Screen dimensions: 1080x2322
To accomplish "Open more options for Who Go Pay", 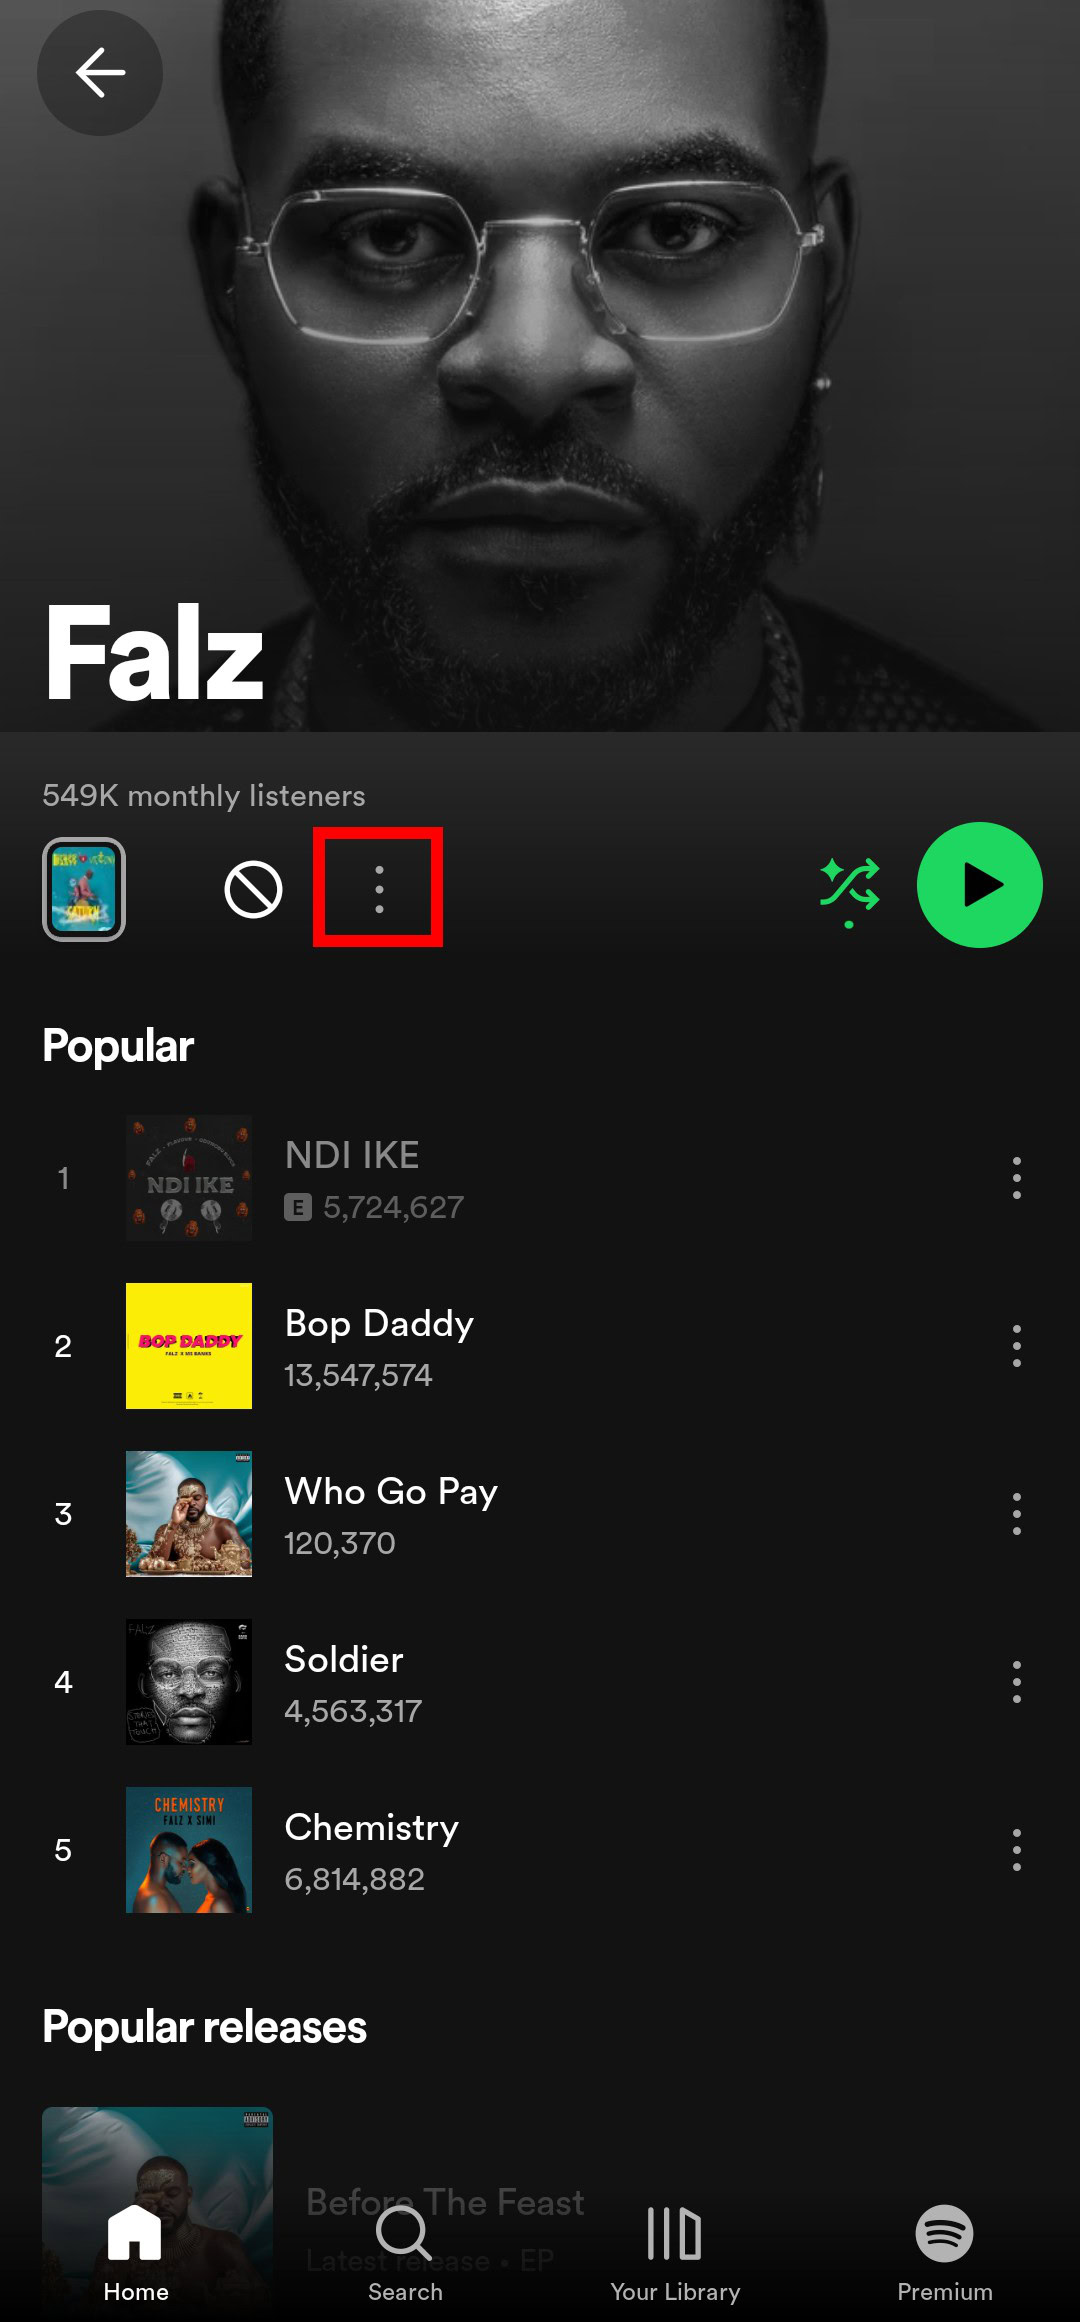I will pyautogui.click(x=1016, y=1514).
